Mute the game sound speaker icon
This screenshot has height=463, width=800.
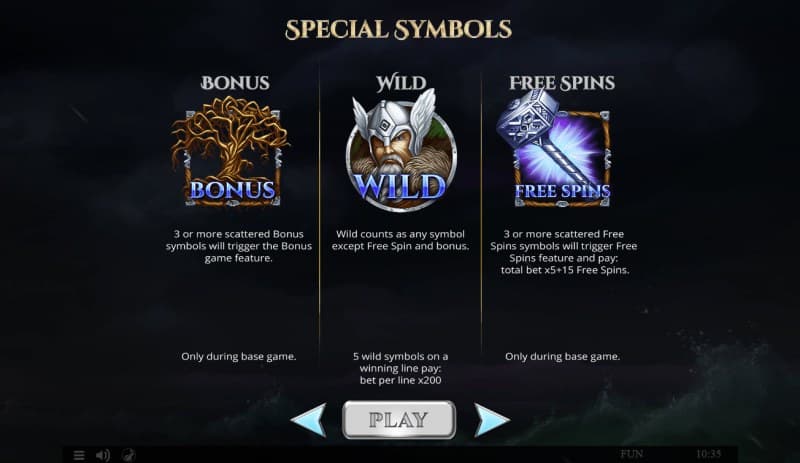click(x=103, y=455)
